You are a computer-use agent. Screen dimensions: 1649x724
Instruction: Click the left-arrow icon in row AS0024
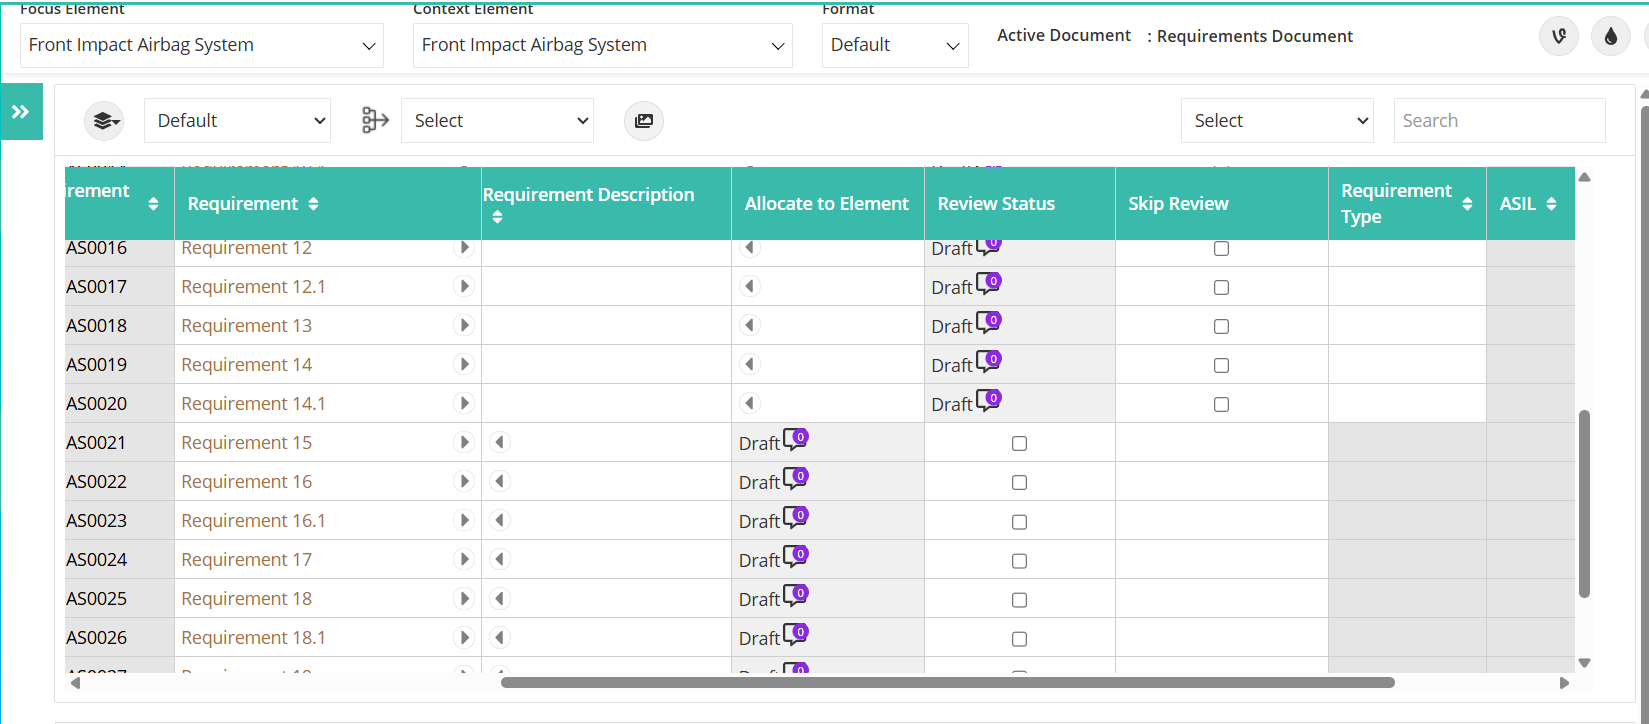(x=501, y=560)
